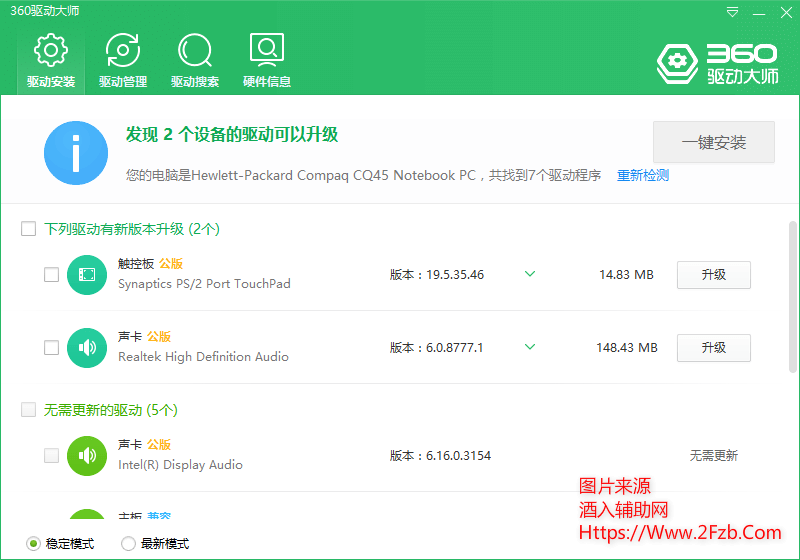Viewport: 800px width, 560px height.
Task: Click the blue info icon
Action: click(76, 153)
